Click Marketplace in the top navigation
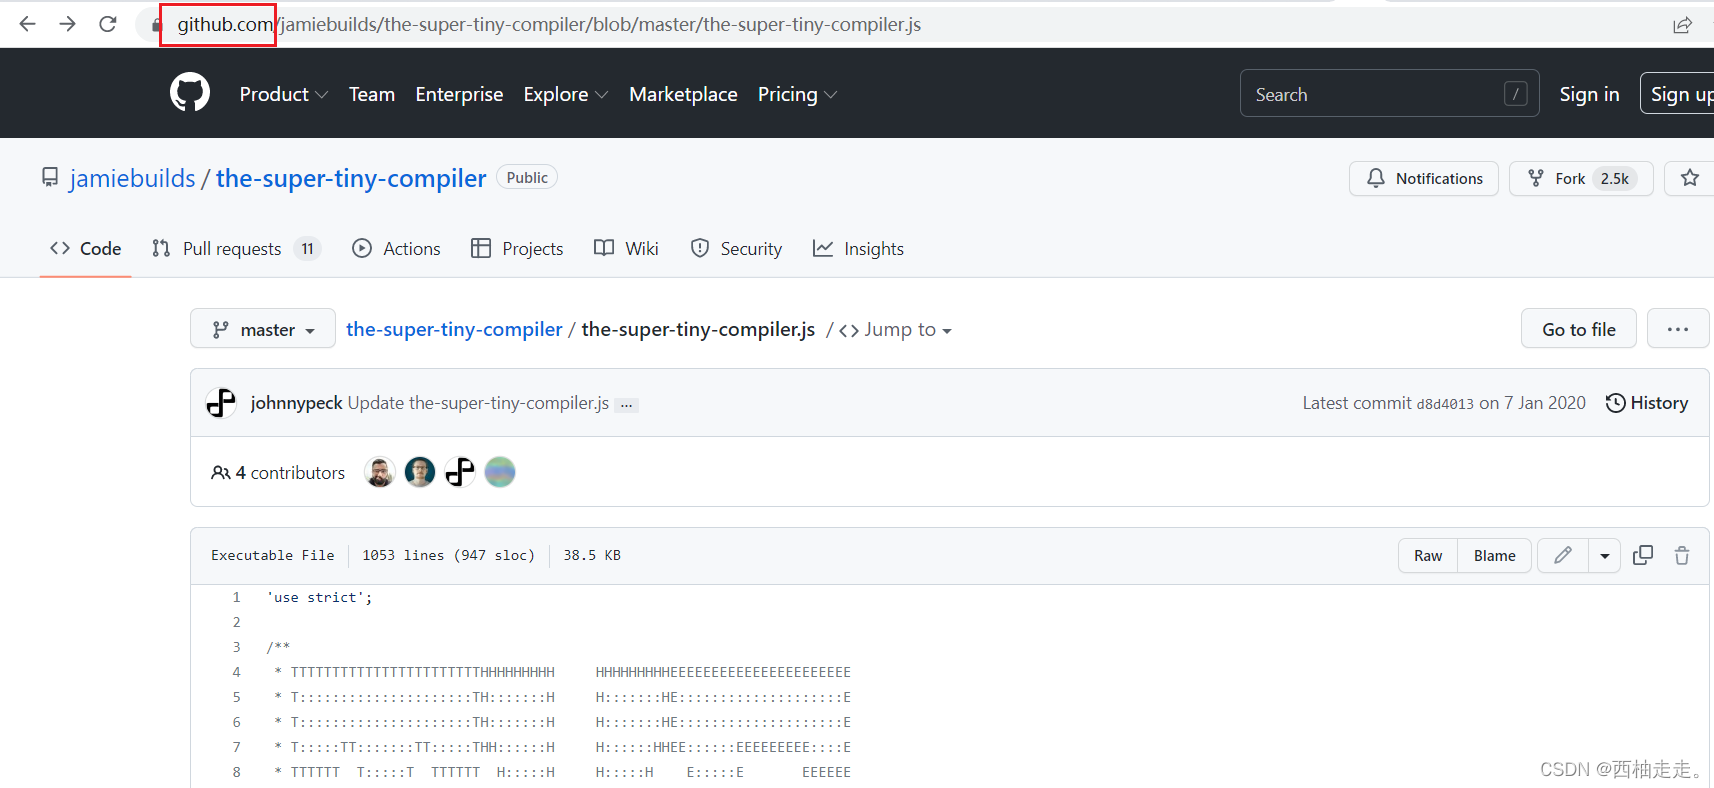1714x788 pixels. click(683, 94)
